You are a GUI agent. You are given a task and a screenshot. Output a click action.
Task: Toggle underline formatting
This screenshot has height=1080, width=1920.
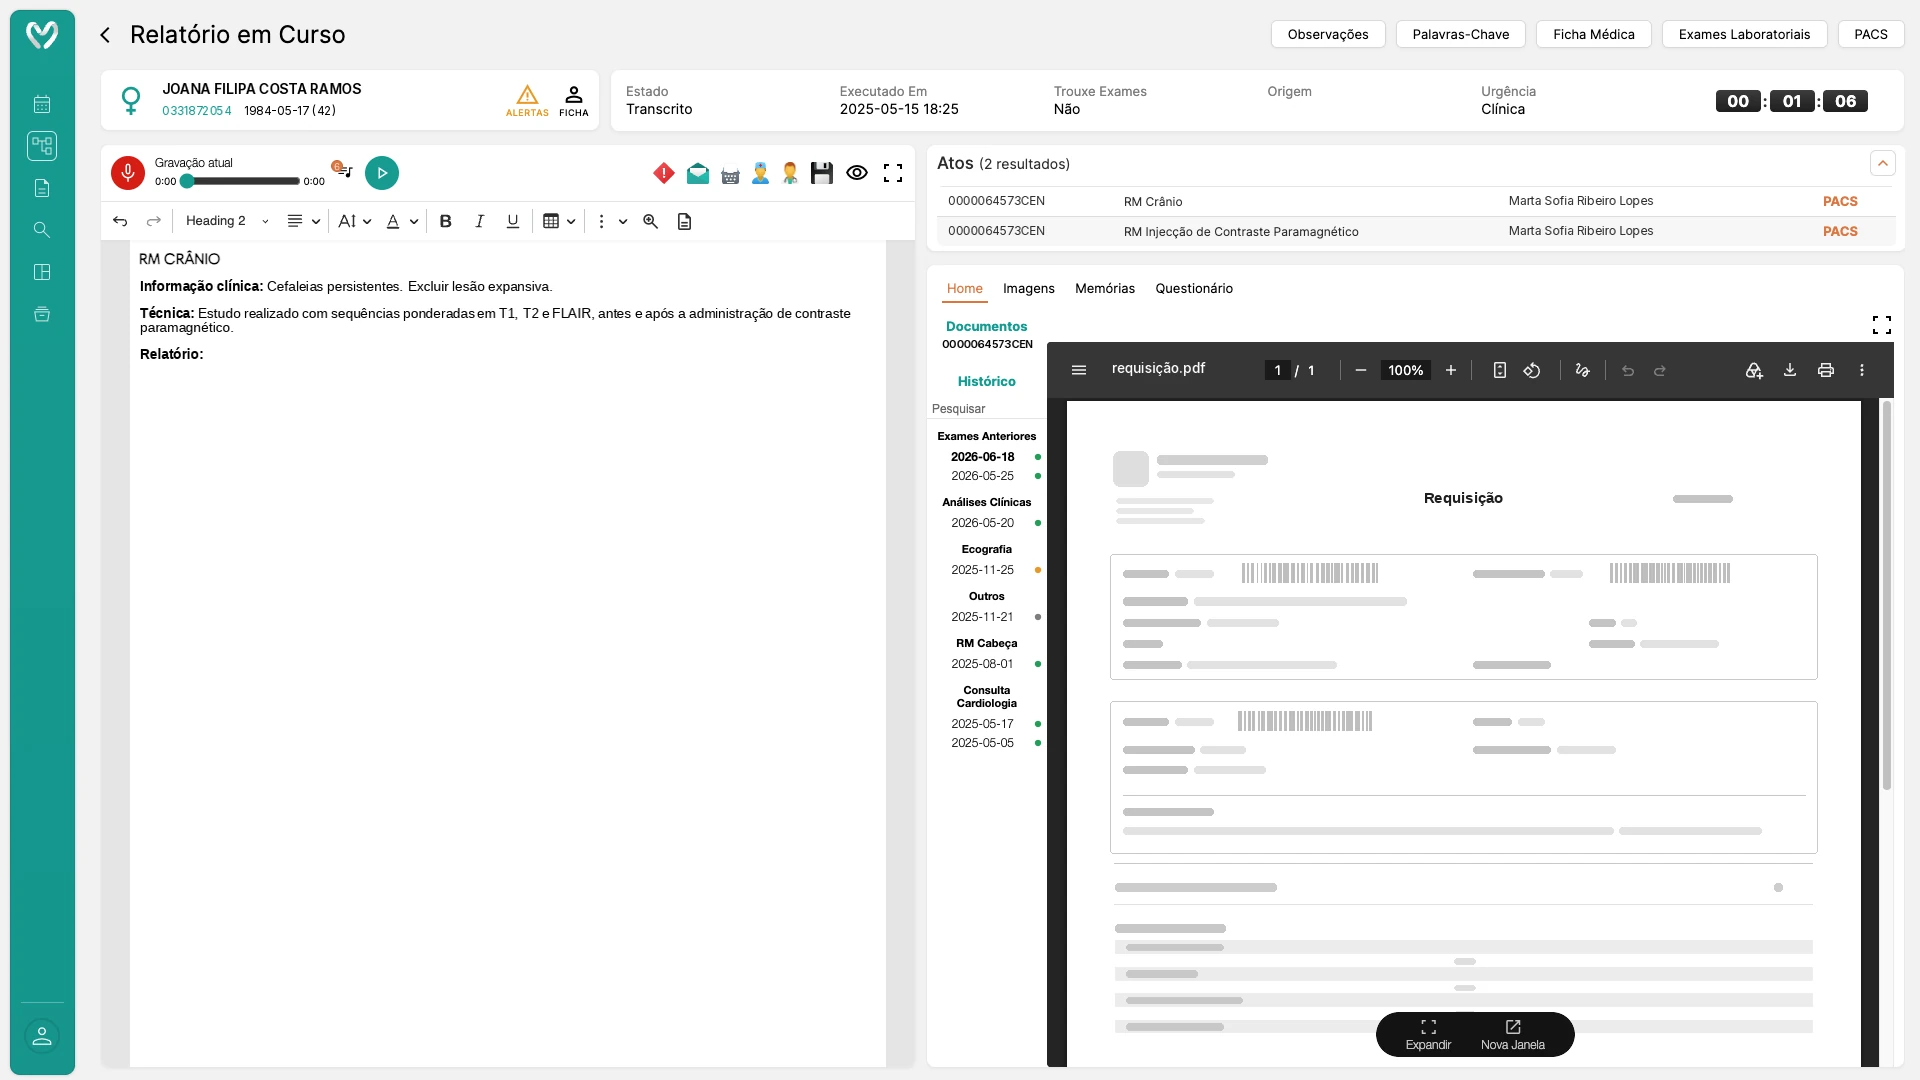click(x=513, y=221)
